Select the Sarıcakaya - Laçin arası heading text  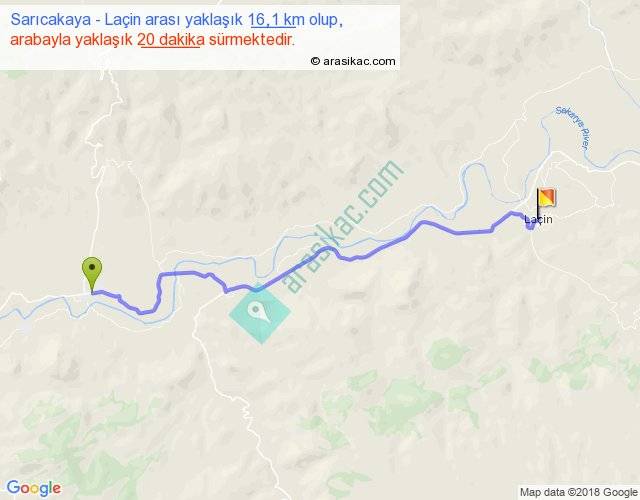(x=126, y=20)
